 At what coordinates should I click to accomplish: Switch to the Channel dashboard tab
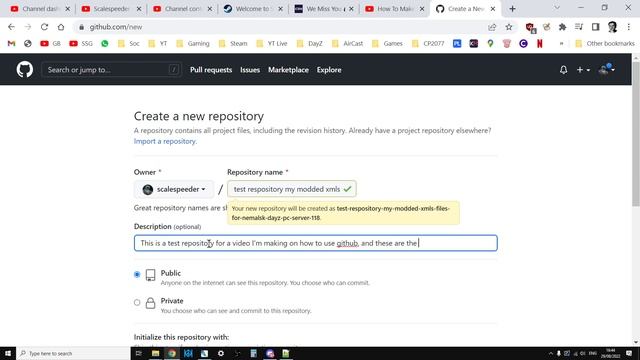click(x=40, y=9)
